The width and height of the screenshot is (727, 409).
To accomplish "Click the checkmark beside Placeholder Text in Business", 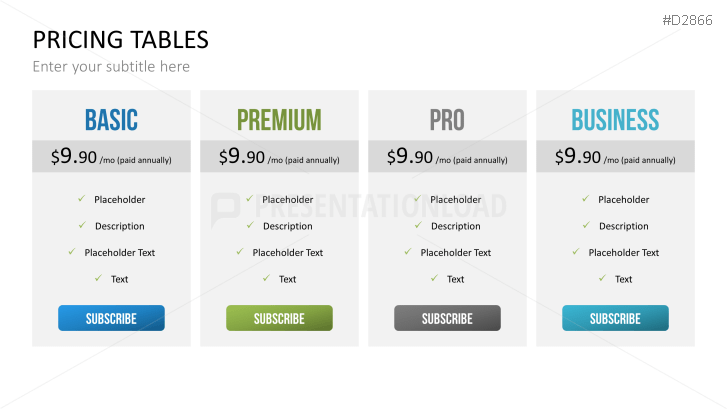I will 575,252.
